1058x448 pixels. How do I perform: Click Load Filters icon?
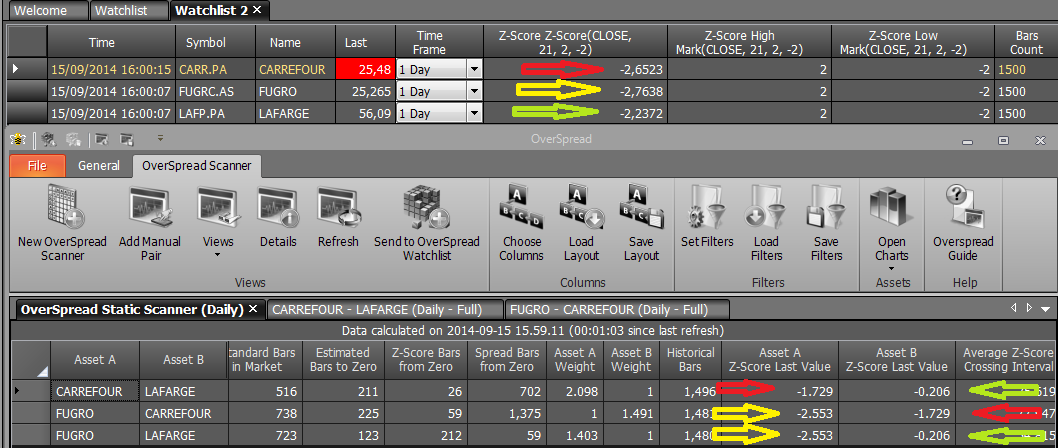(767, 225)
